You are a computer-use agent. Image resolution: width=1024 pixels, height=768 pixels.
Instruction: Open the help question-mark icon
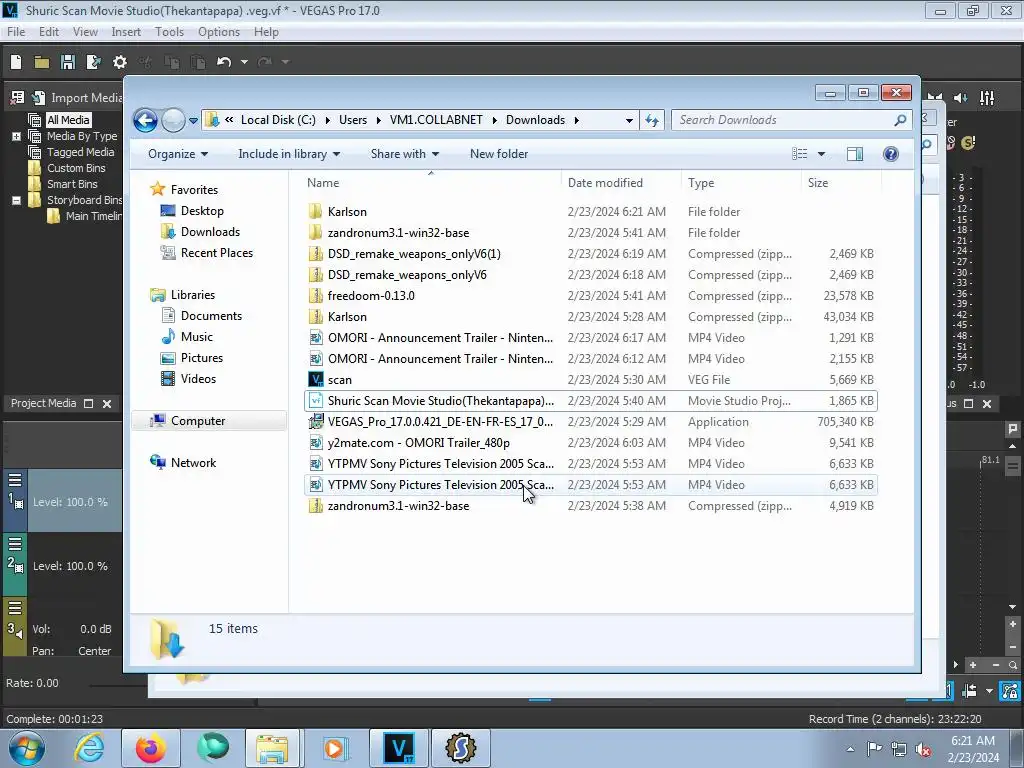(x=891, y=154)
